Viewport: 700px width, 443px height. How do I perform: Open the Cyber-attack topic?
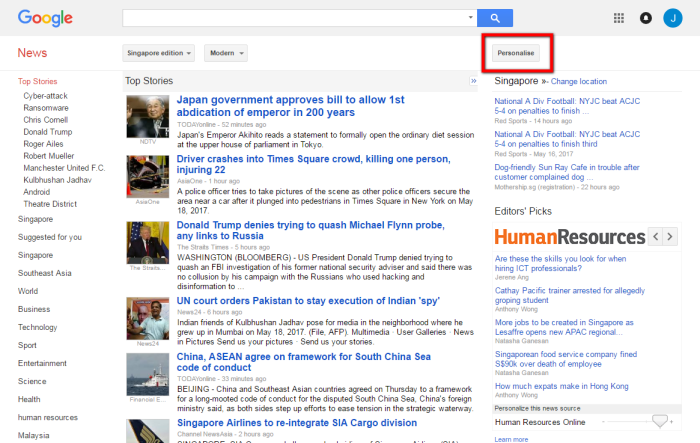tap(46, 96)
